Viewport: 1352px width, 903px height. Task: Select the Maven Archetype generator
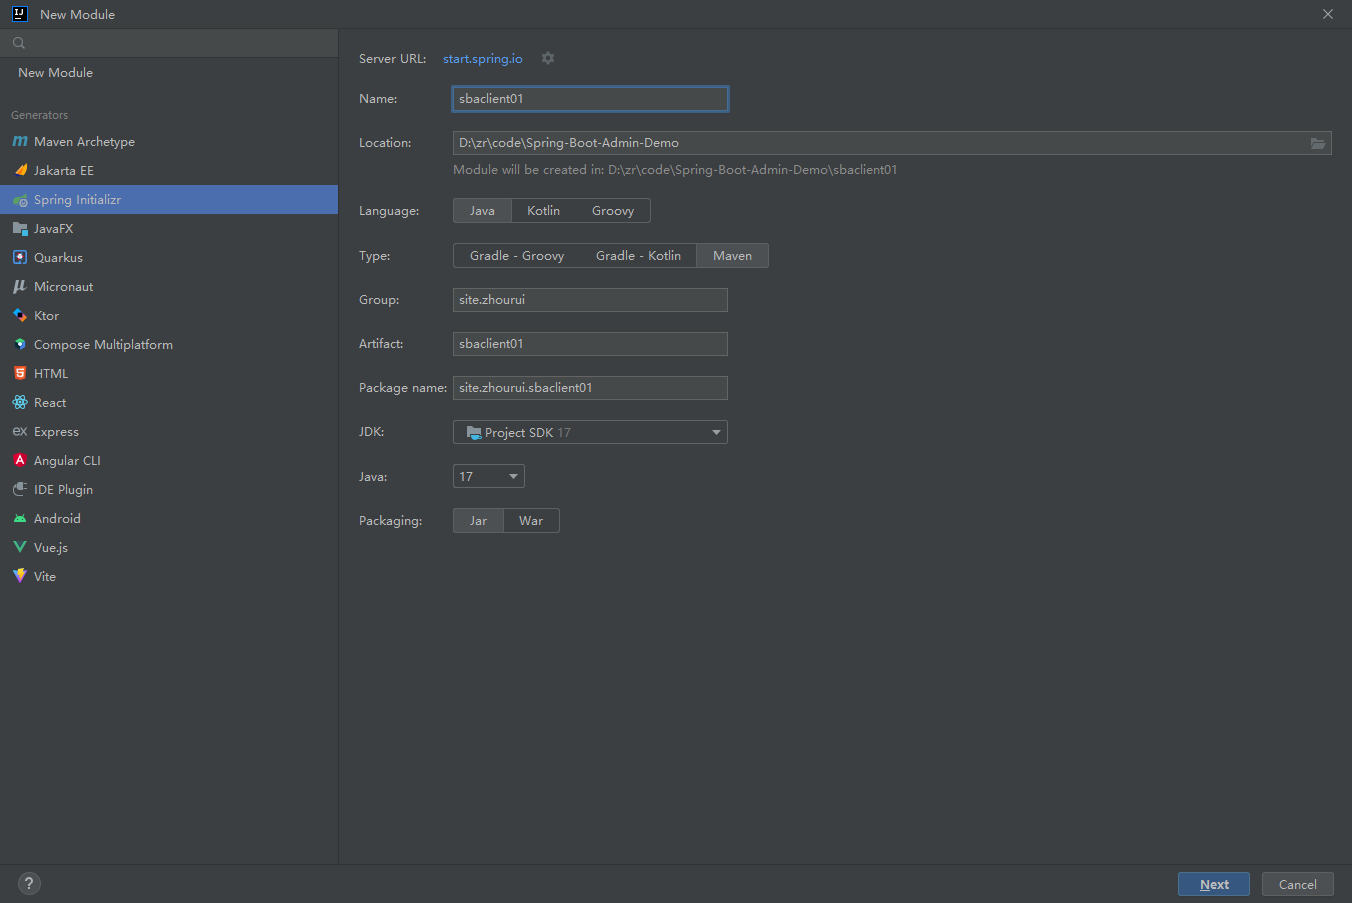pyautogui.click(x=169, y=141)
